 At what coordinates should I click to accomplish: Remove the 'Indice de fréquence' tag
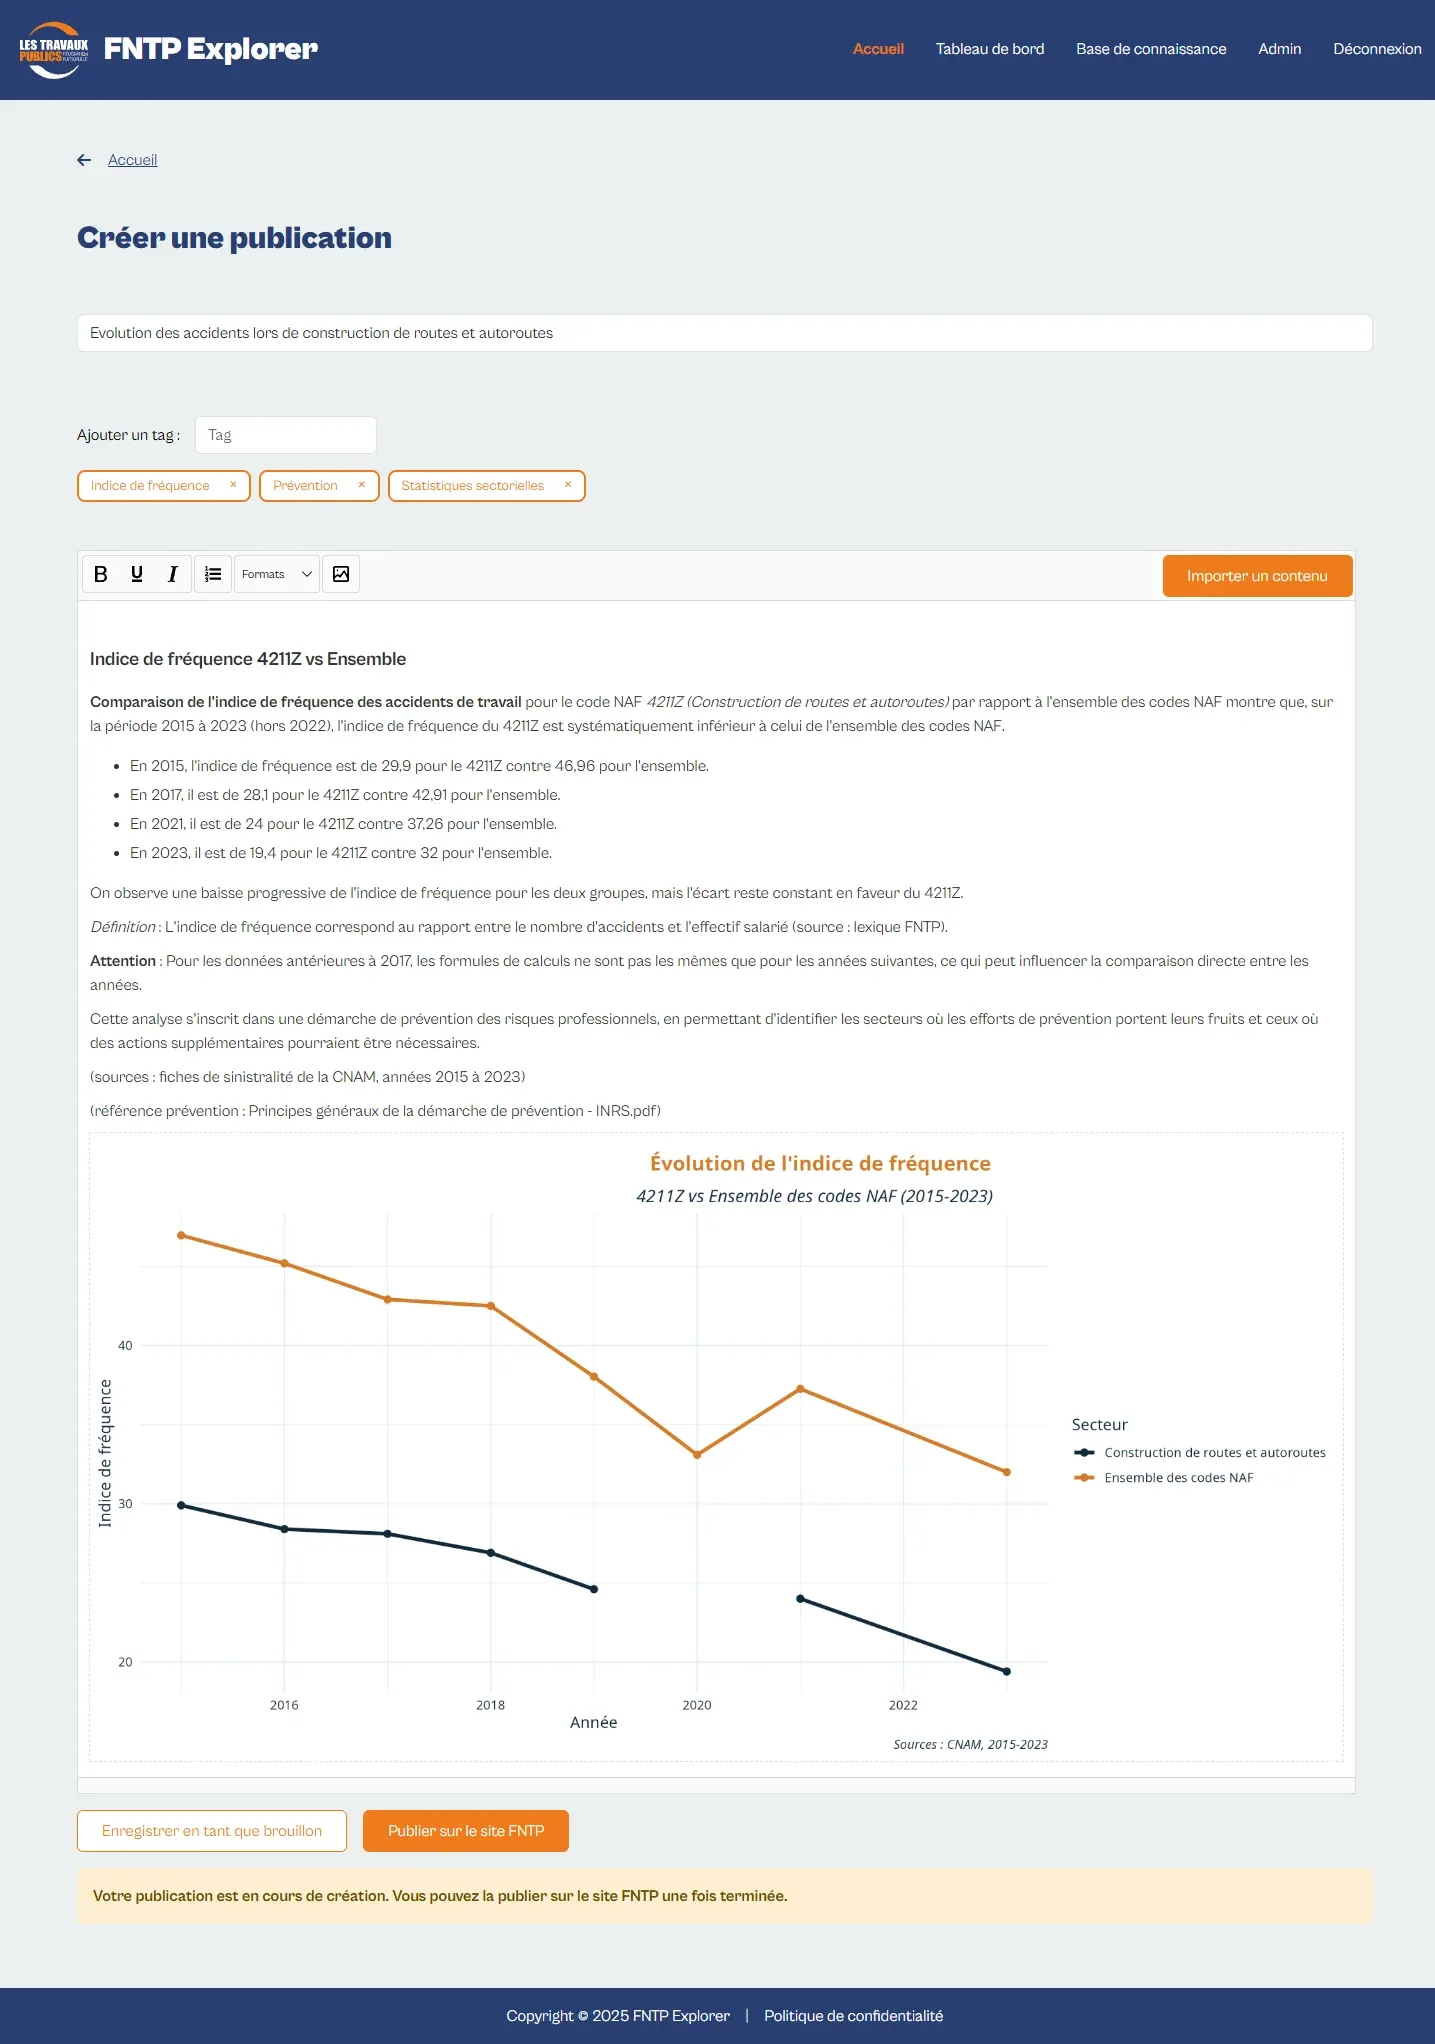point(233,485)
